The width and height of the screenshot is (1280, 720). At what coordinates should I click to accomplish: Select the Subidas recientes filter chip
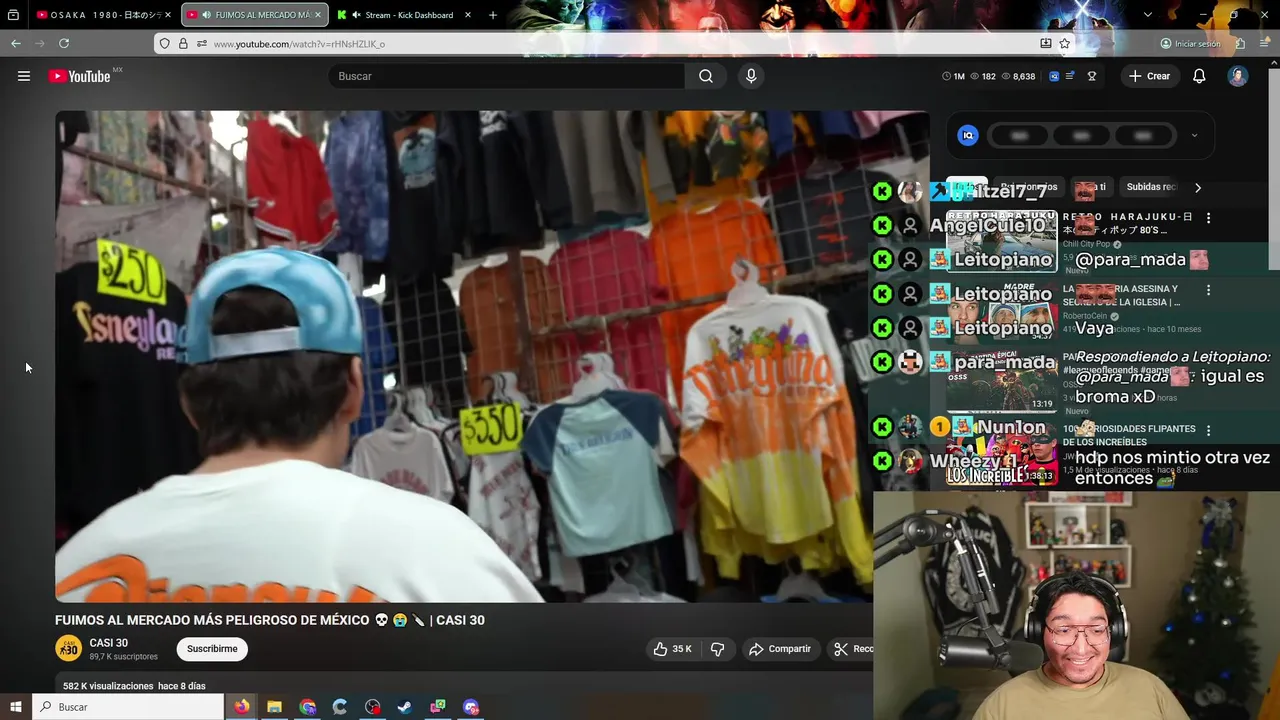click(1151, 187)
